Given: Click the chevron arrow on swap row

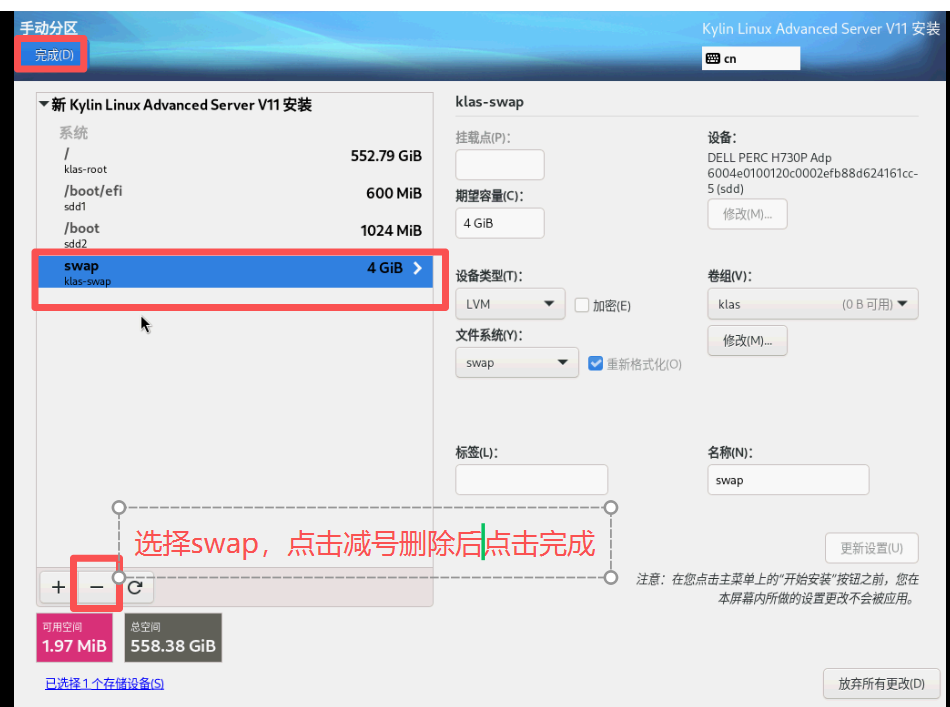Looking at the screenshot, I should (x=418, y=268).
